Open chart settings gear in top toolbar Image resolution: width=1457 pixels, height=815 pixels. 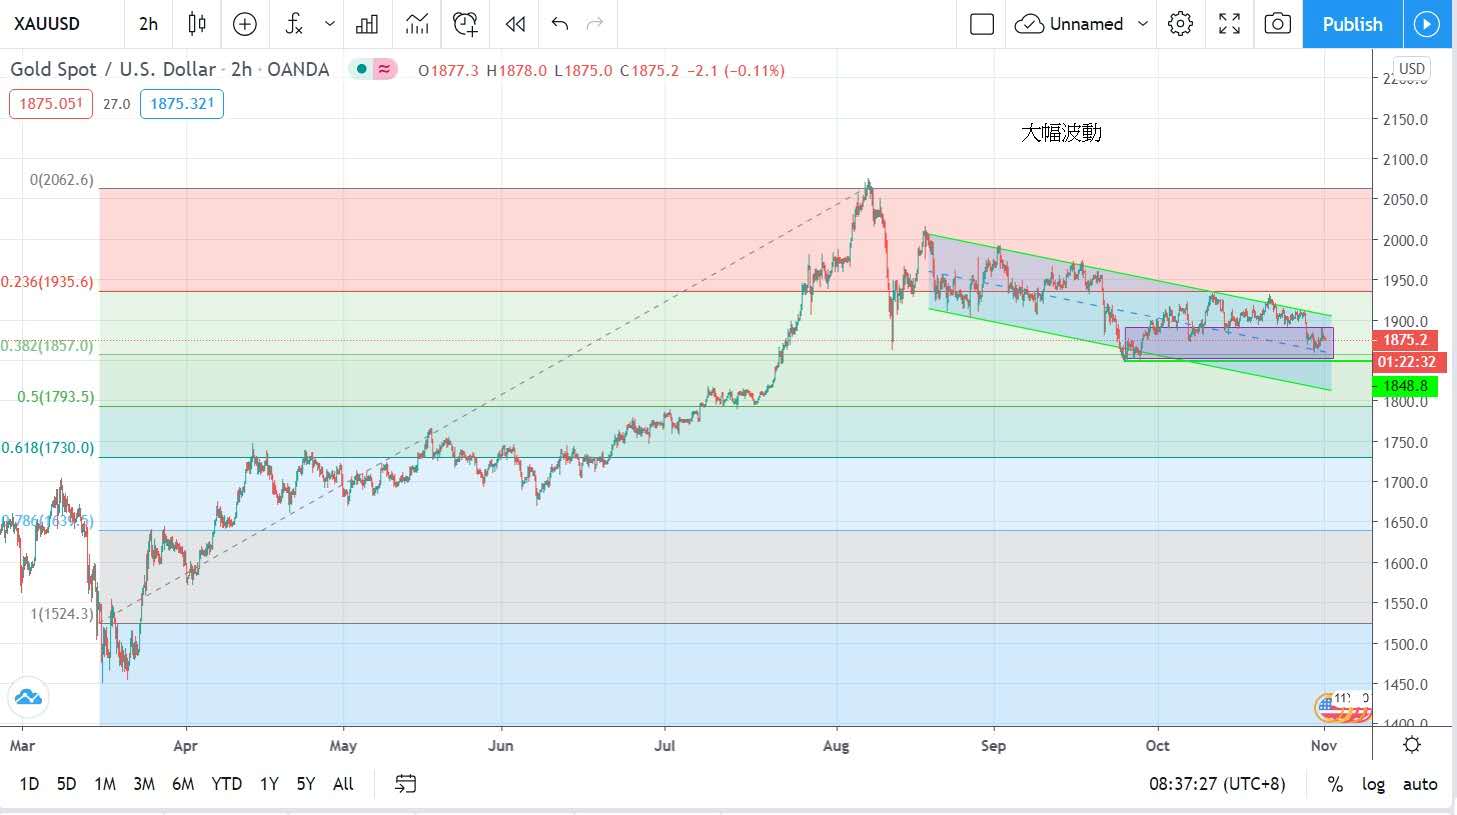(1180, 24)
